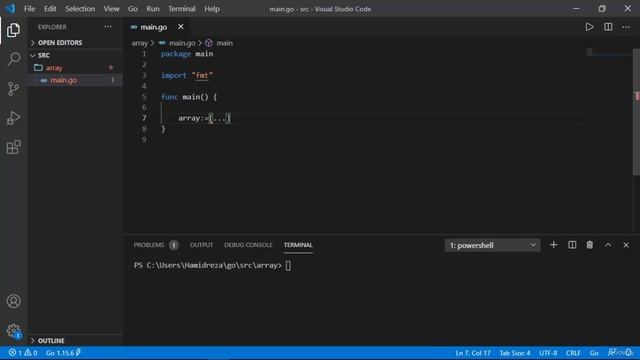Click line number 5 in gutter
The image size is (640, 360).
click(144, 97)
